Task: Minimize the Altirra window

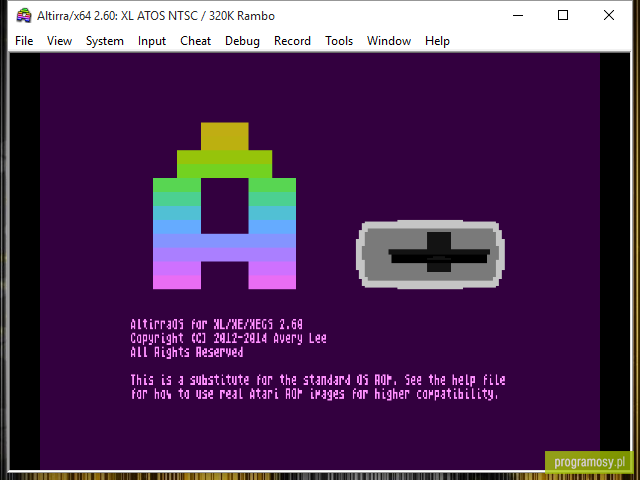Action: click(518, 16)
